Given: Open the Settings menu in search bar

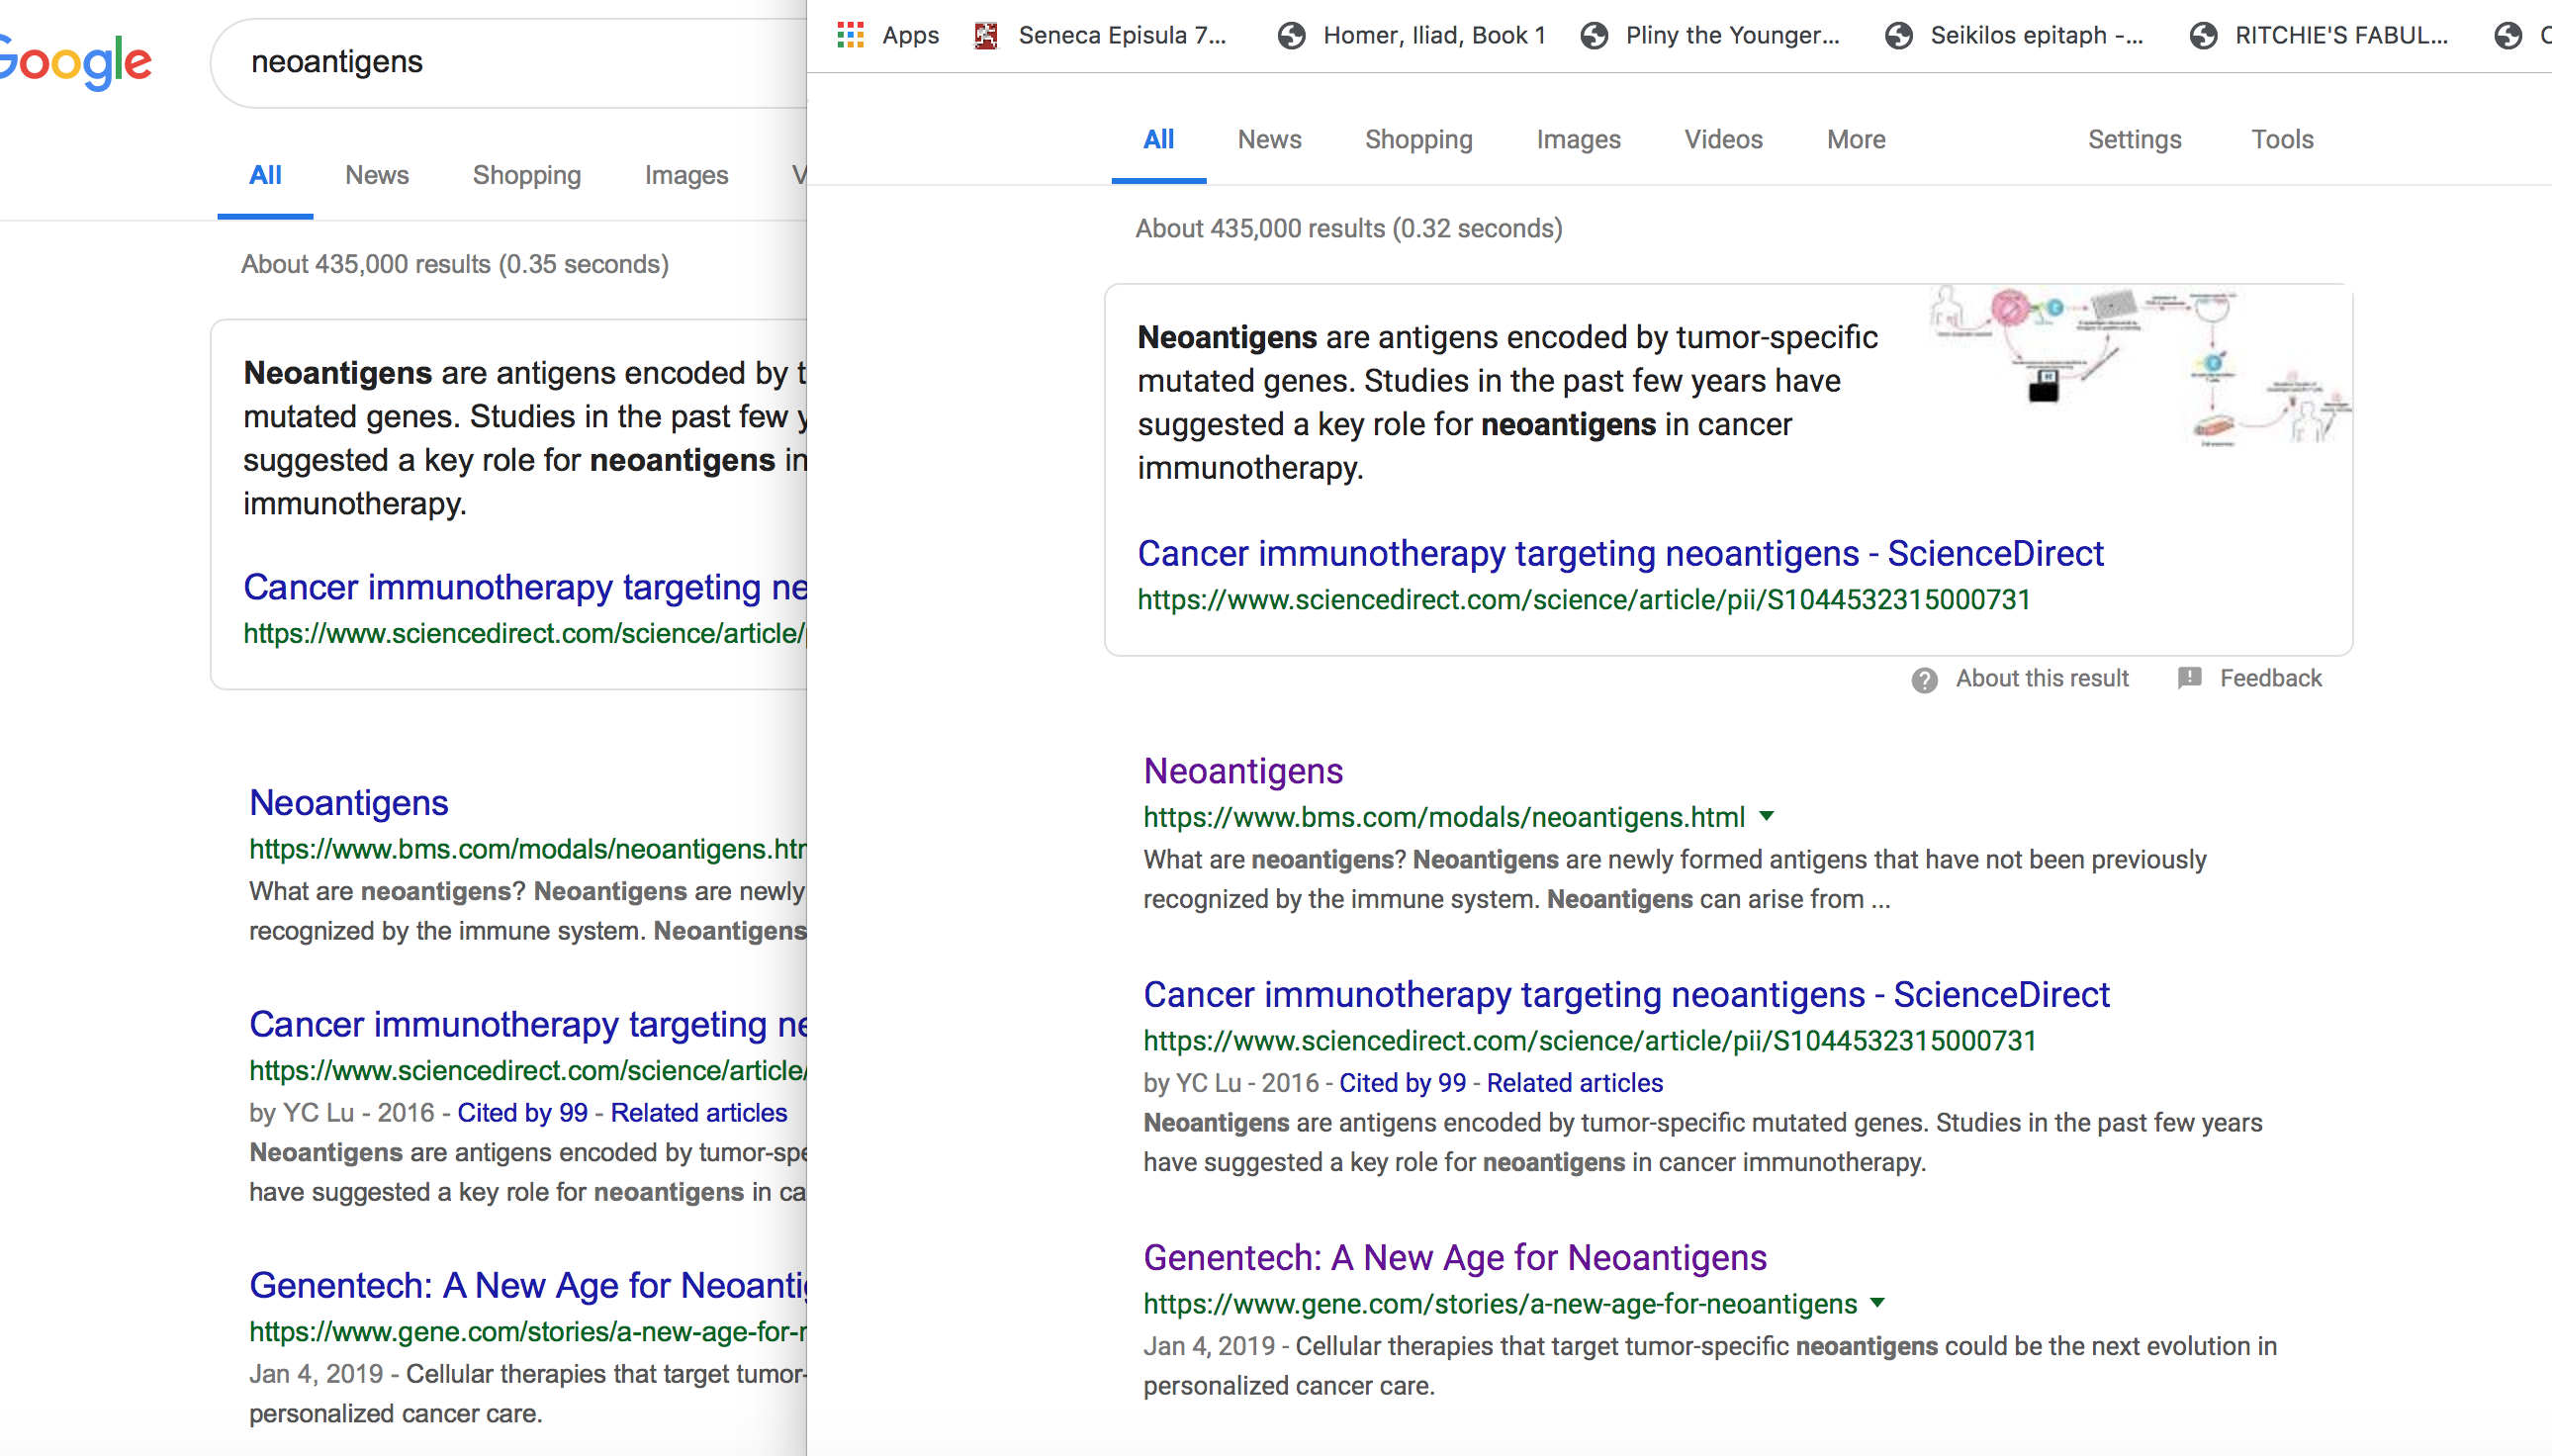Looking at the screenshot, I should (x=2134, y=139).
